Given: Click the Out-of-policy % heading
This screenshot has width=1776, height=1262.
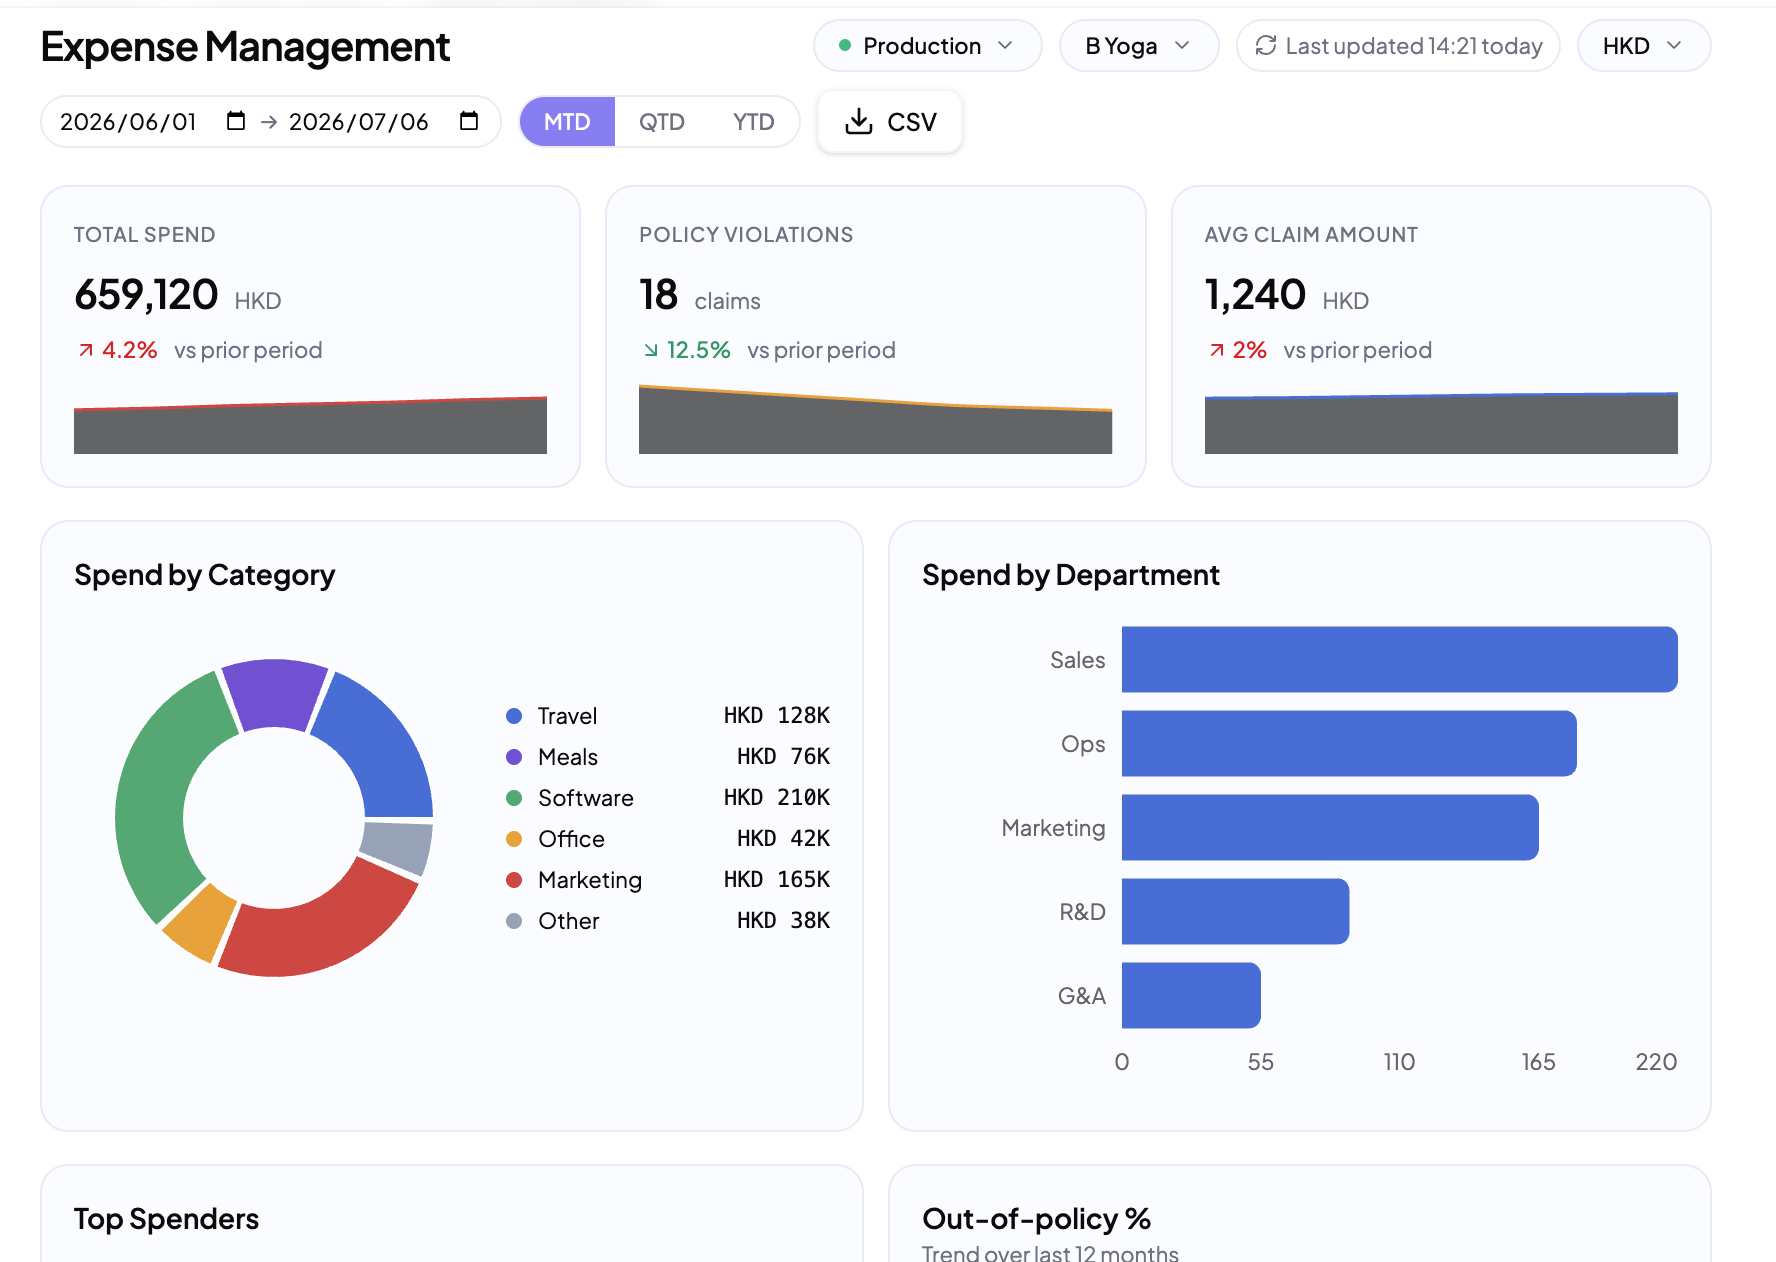Looking at the screenshot, I should [1036, 1219].
